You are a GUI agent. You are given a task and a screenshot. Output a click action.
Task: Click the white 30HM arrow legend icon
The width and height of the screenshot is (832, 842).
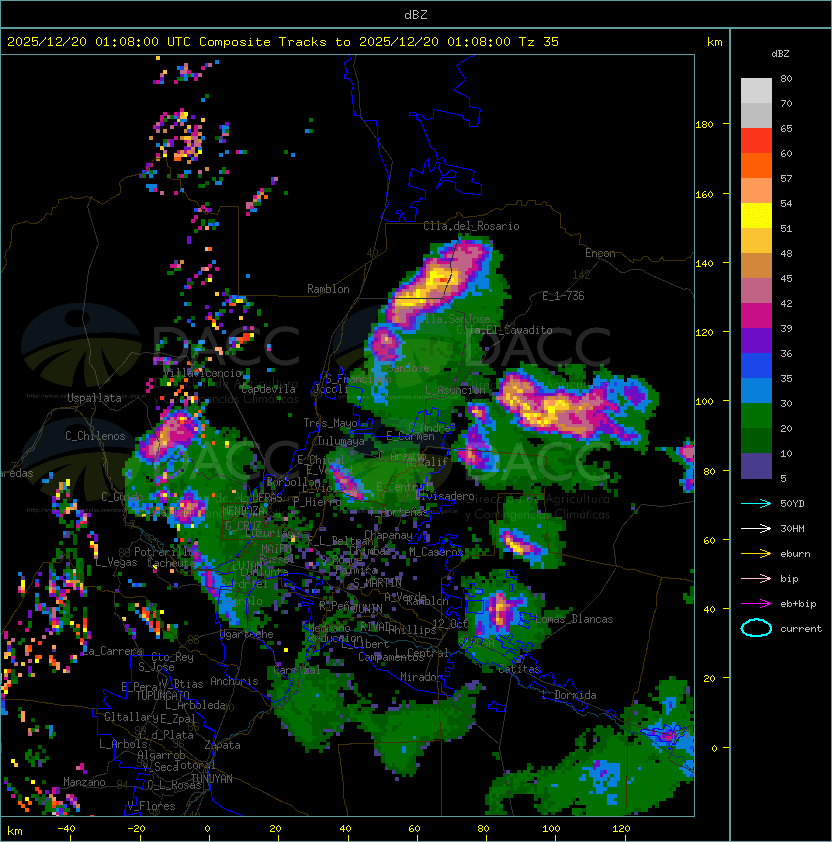(x=756, y=528)
